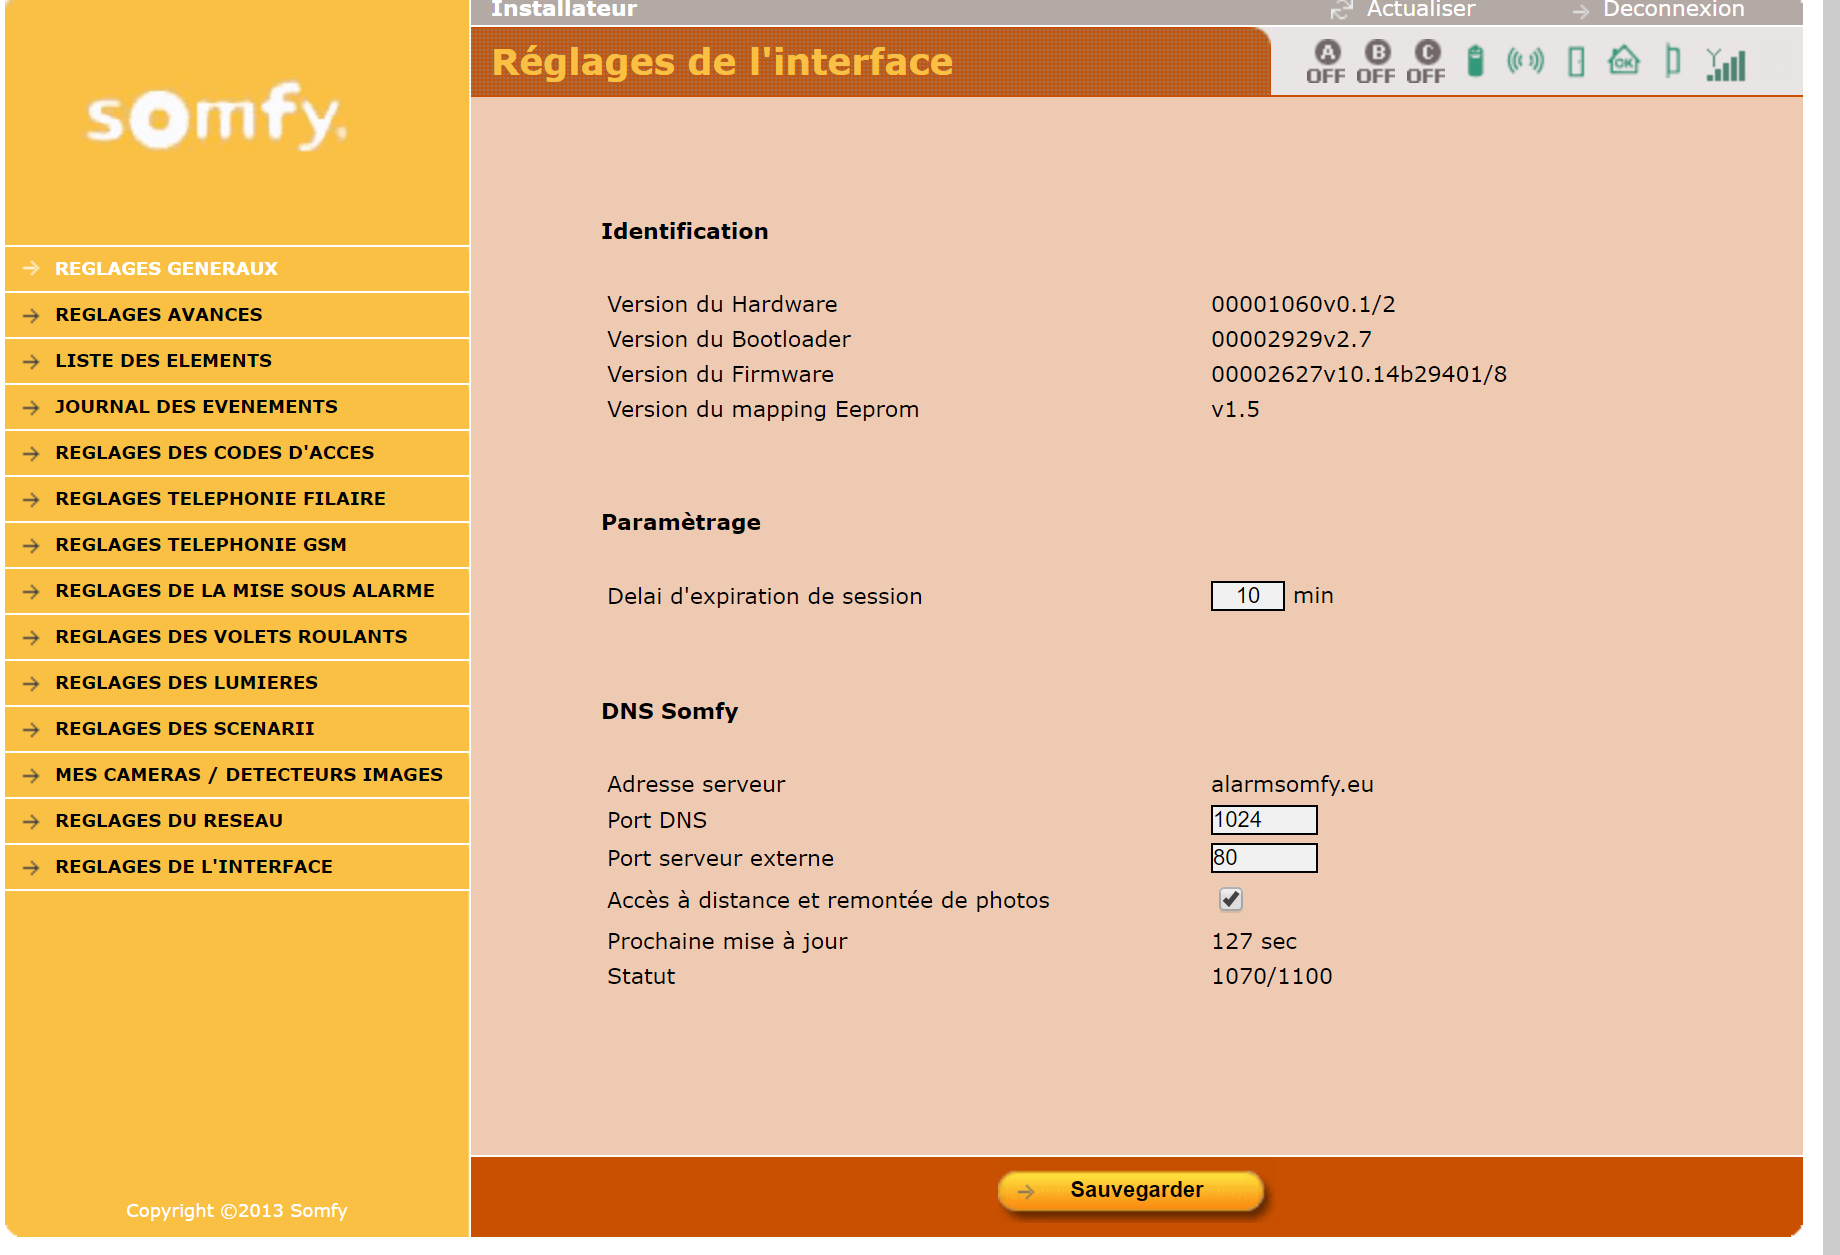Click the Copyright ©2013 Somfy text

click(237, 1210)
